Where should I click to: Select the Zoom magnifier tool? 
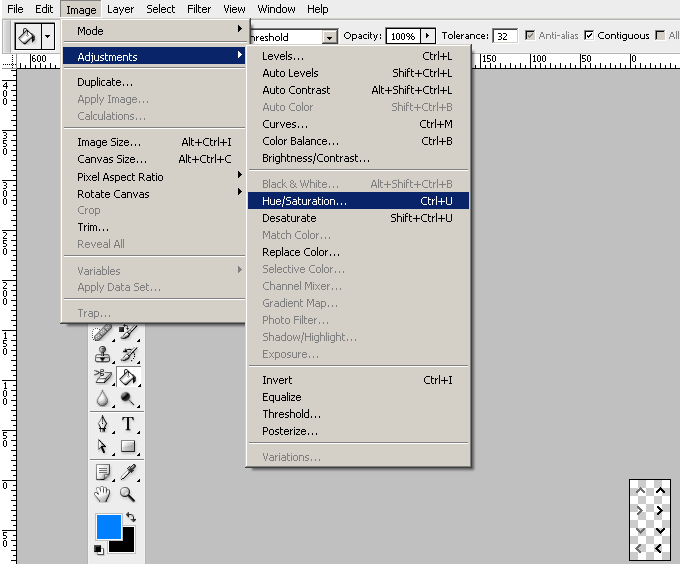[128, 494]
